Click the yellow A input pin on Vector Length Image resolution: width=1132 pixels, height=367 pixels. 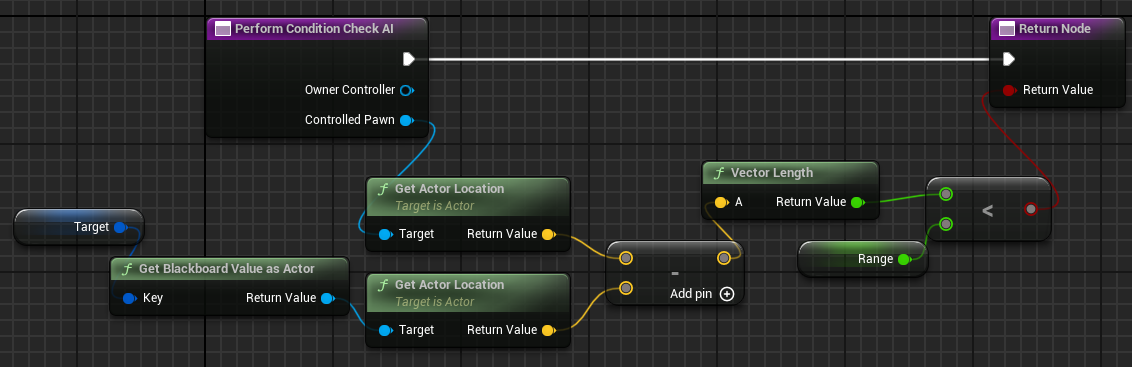click(720, 202)
